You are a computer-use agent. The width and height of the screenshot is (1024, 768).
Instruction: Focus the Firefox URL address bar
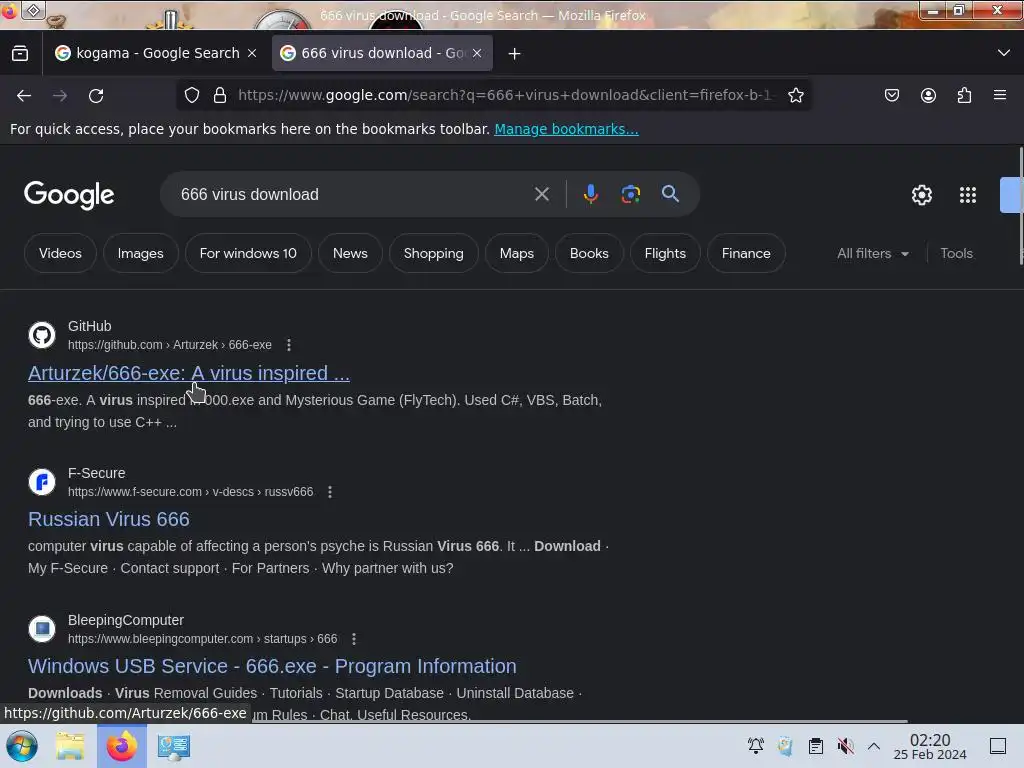click(x=506, y=95)
